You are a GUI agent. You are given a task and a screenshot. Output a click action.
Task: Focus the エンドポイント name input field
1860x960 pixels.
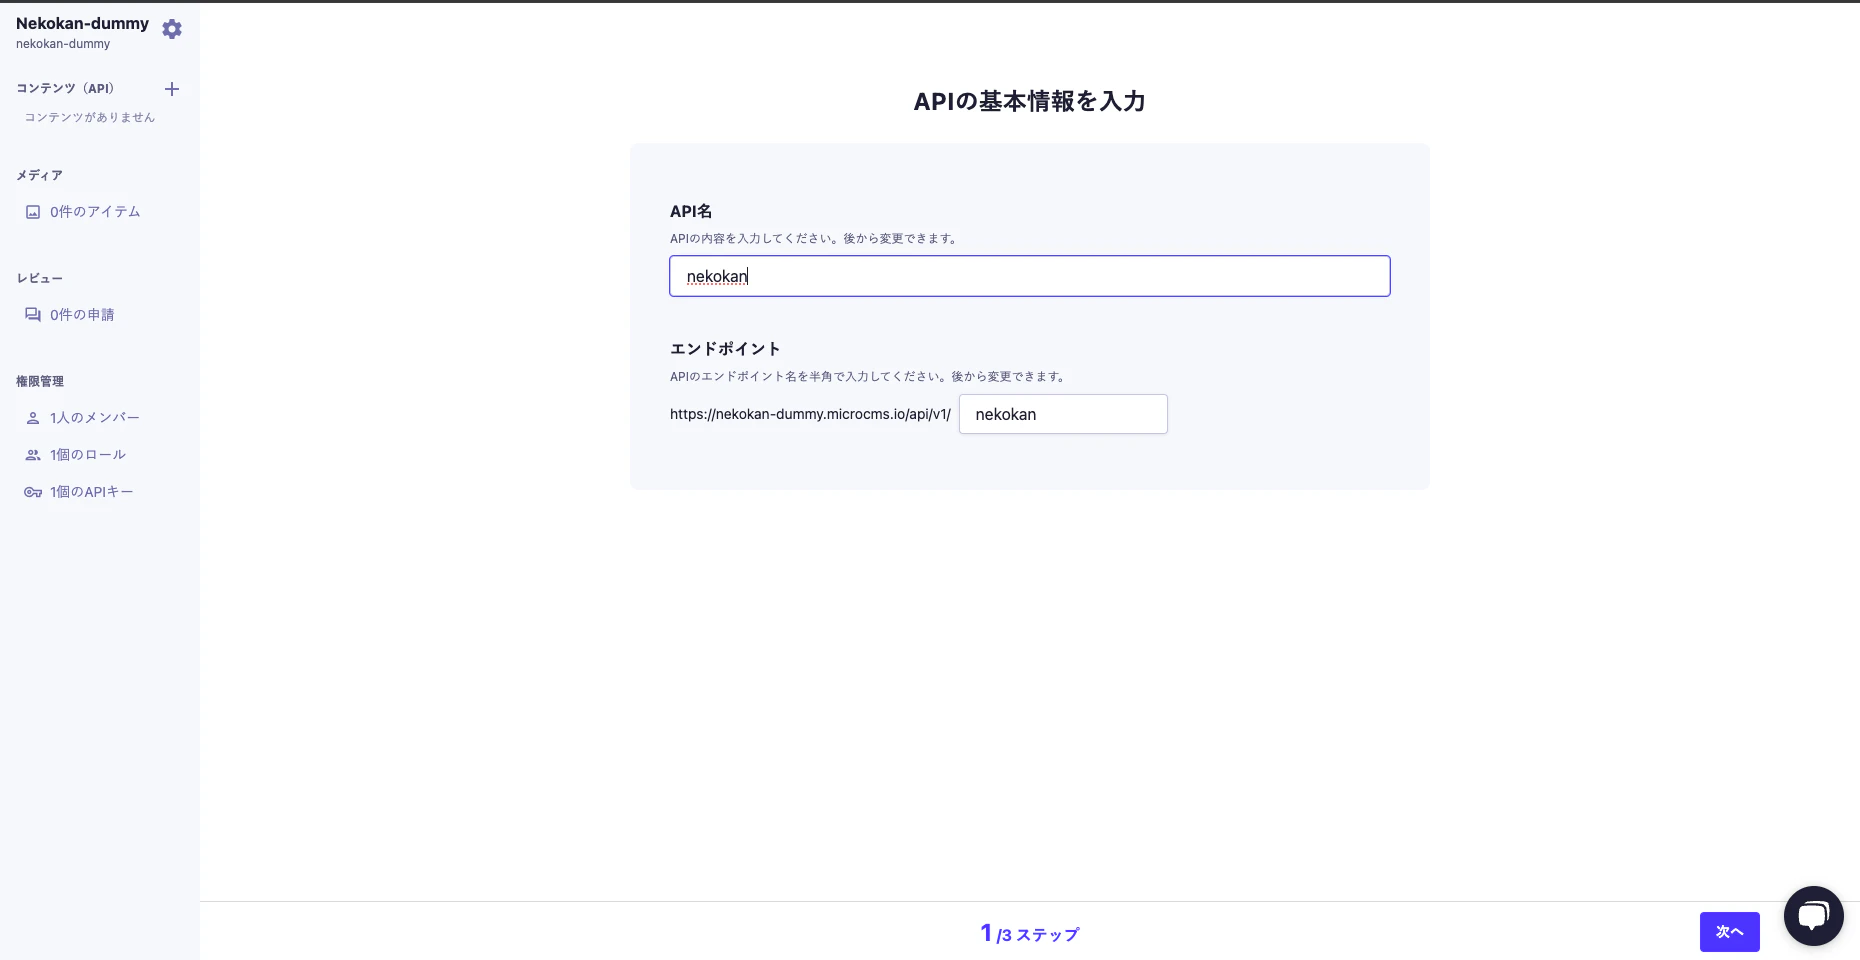(x=1063, y=414)
